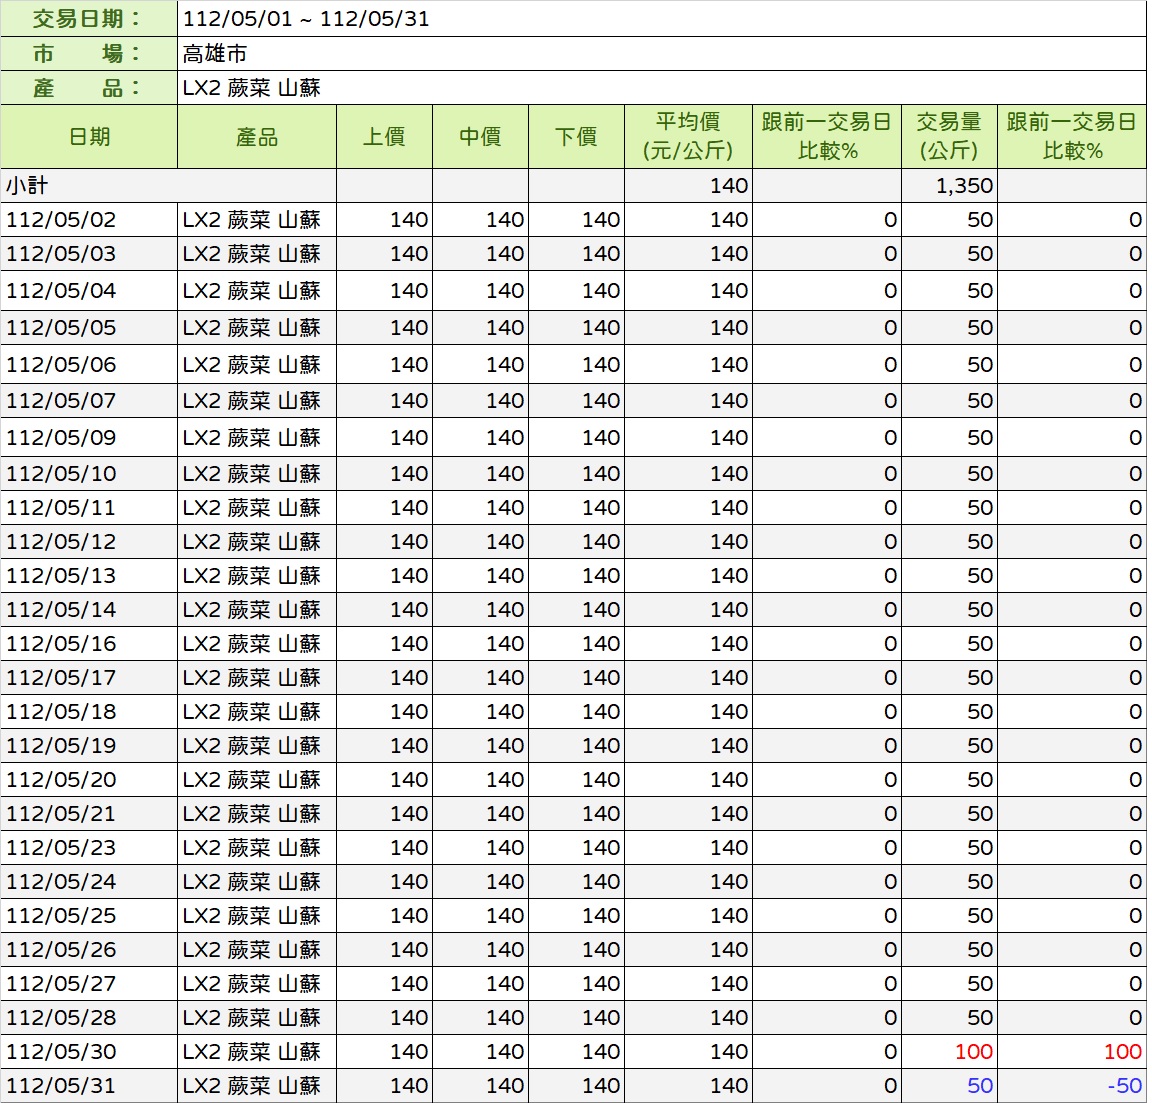The width and height of the screenshot is (1152, 1103).
Task: Select the 交易量(公斤) column header
Action: tap(949, 137)
